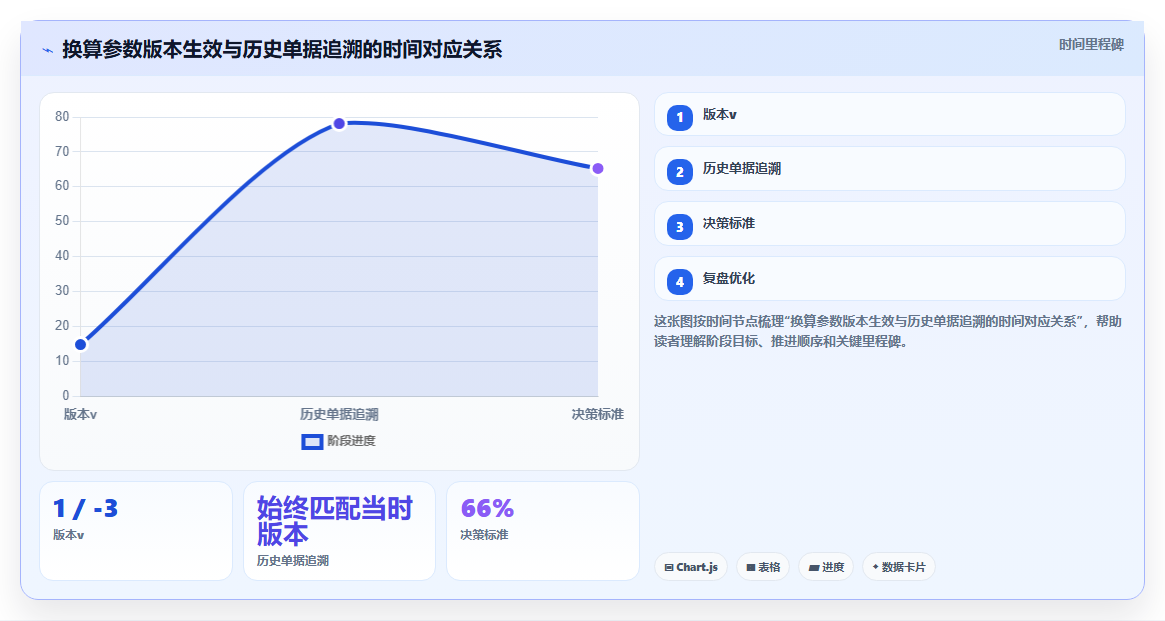Click the chart data point at 版本v

point(81,344)
